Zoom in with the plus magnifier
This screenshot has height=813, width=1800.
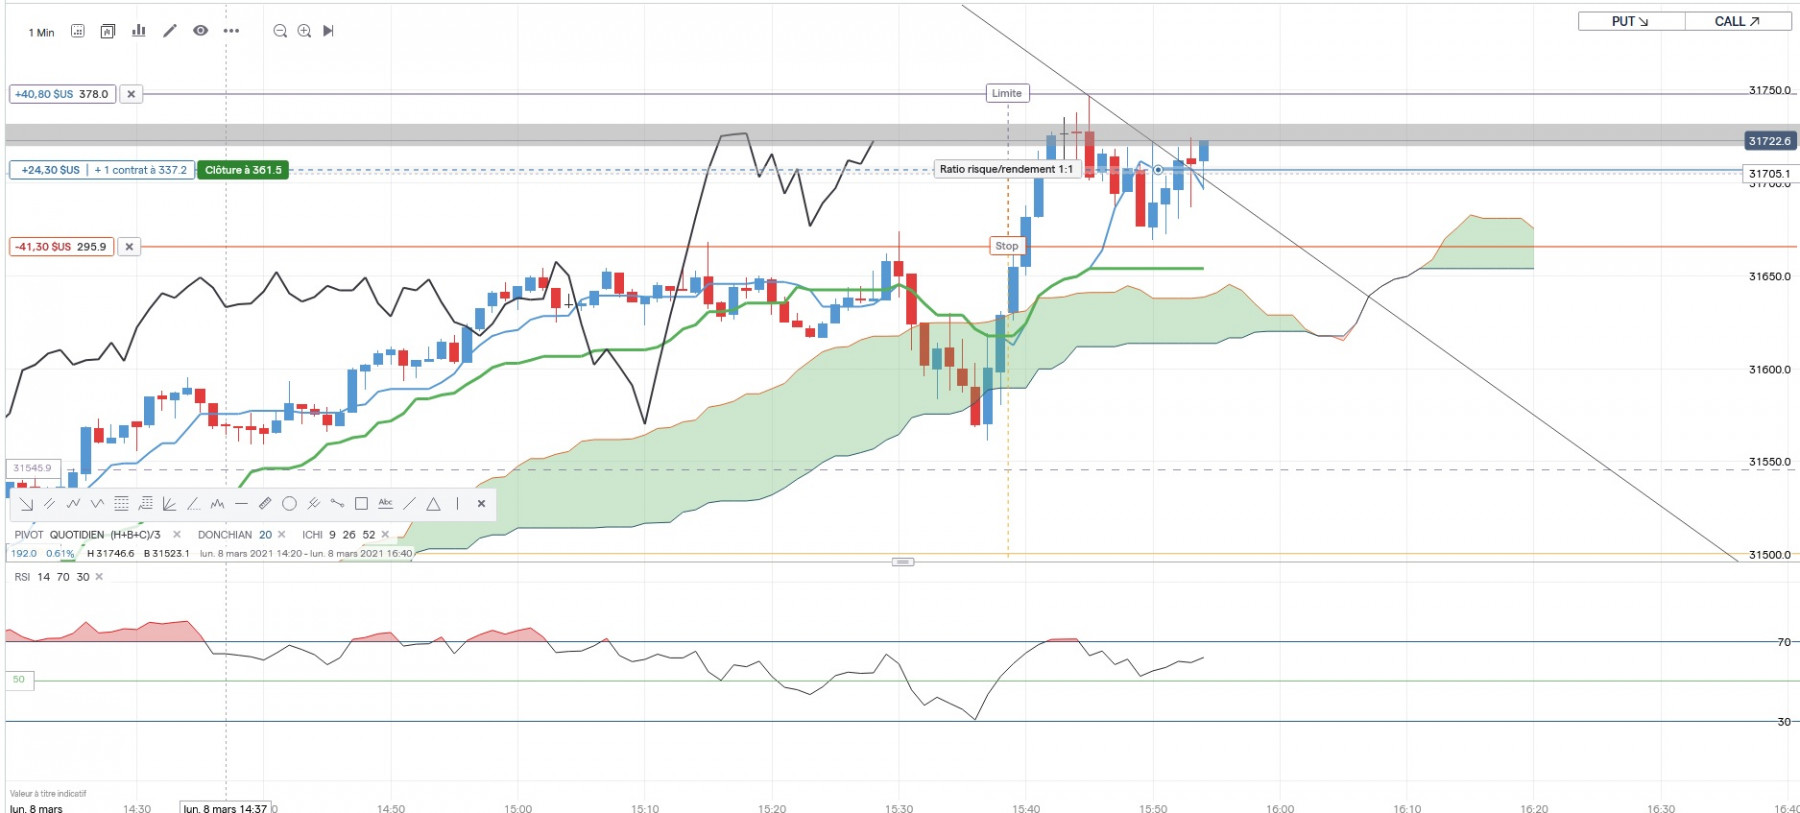[304, 31]
